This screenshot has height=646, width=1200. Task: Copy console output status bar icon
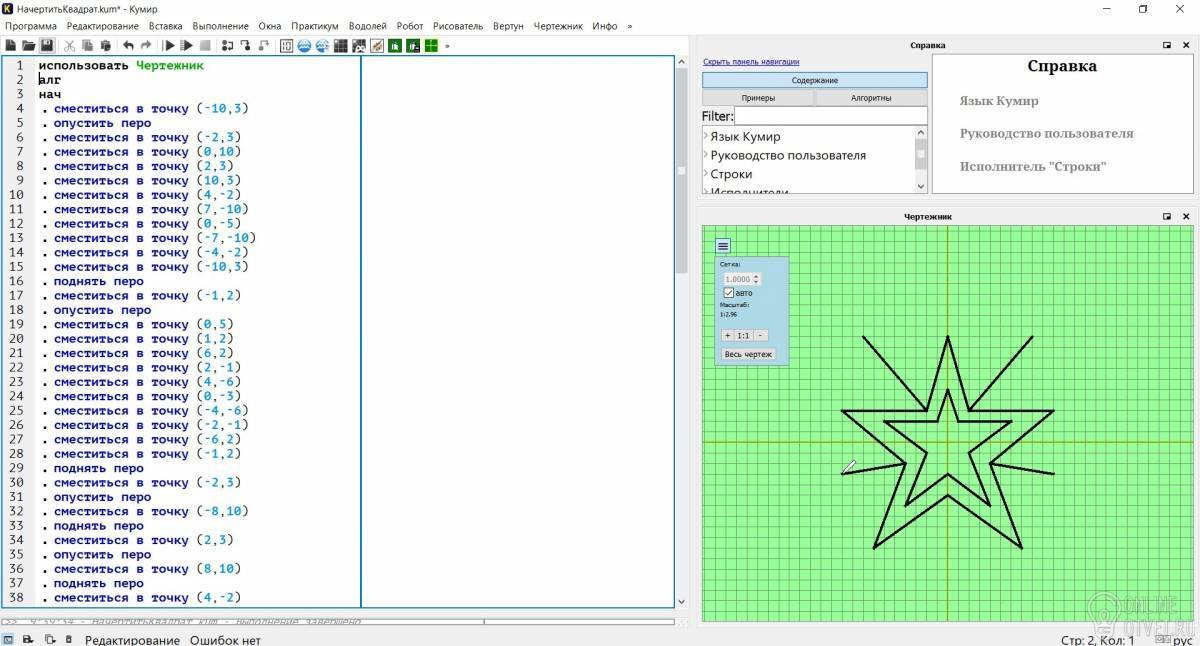(x=50, y=639)
